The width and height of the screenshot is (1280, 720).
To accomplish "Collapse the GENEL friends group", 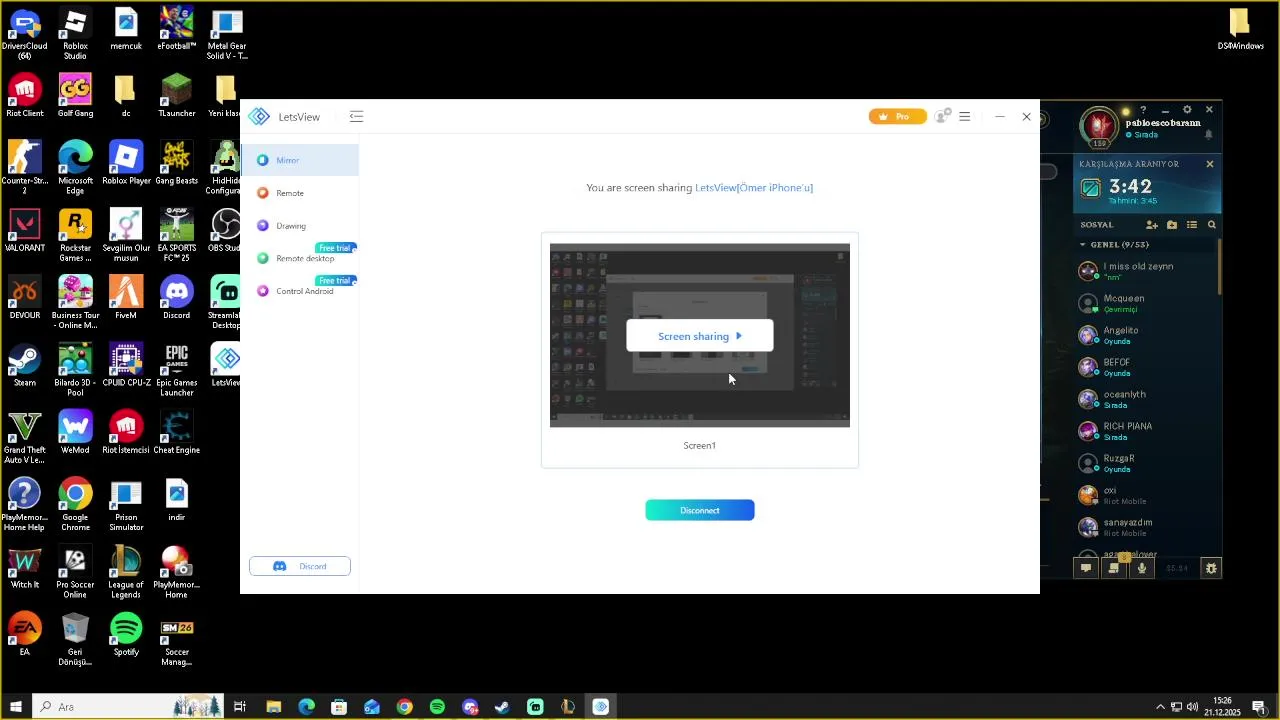I will [1082, 245].
